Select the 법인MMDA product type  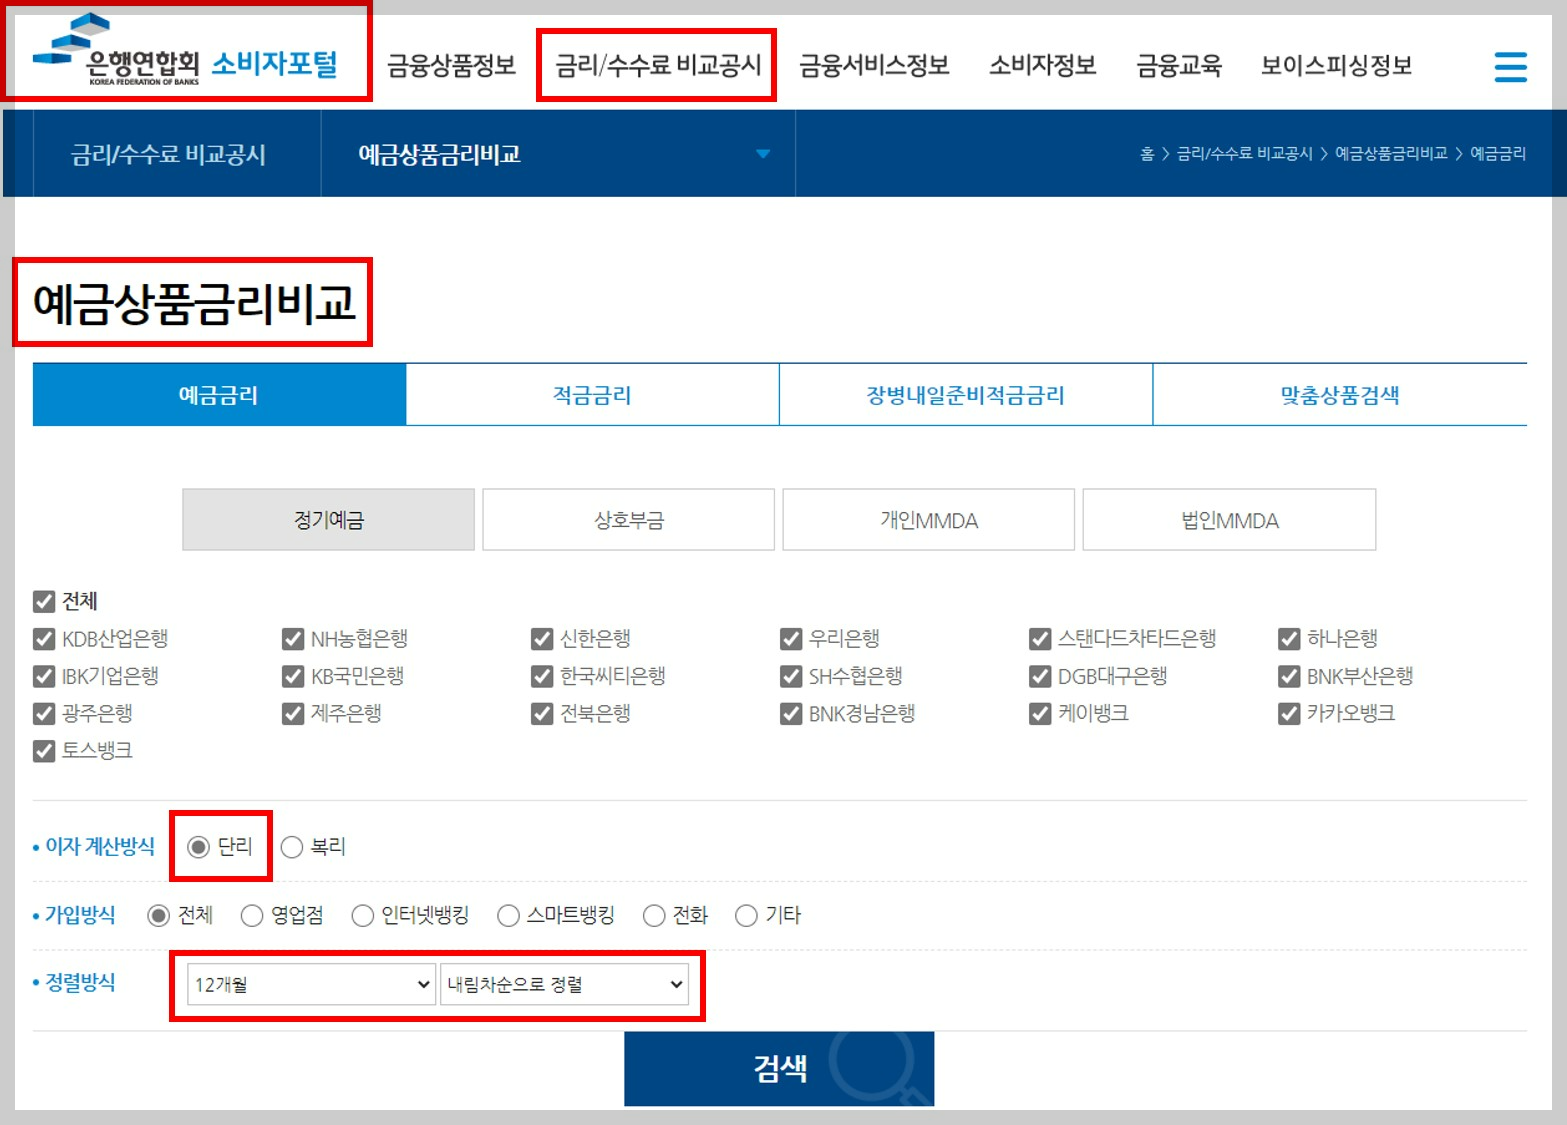click(x=1229, y=520)
